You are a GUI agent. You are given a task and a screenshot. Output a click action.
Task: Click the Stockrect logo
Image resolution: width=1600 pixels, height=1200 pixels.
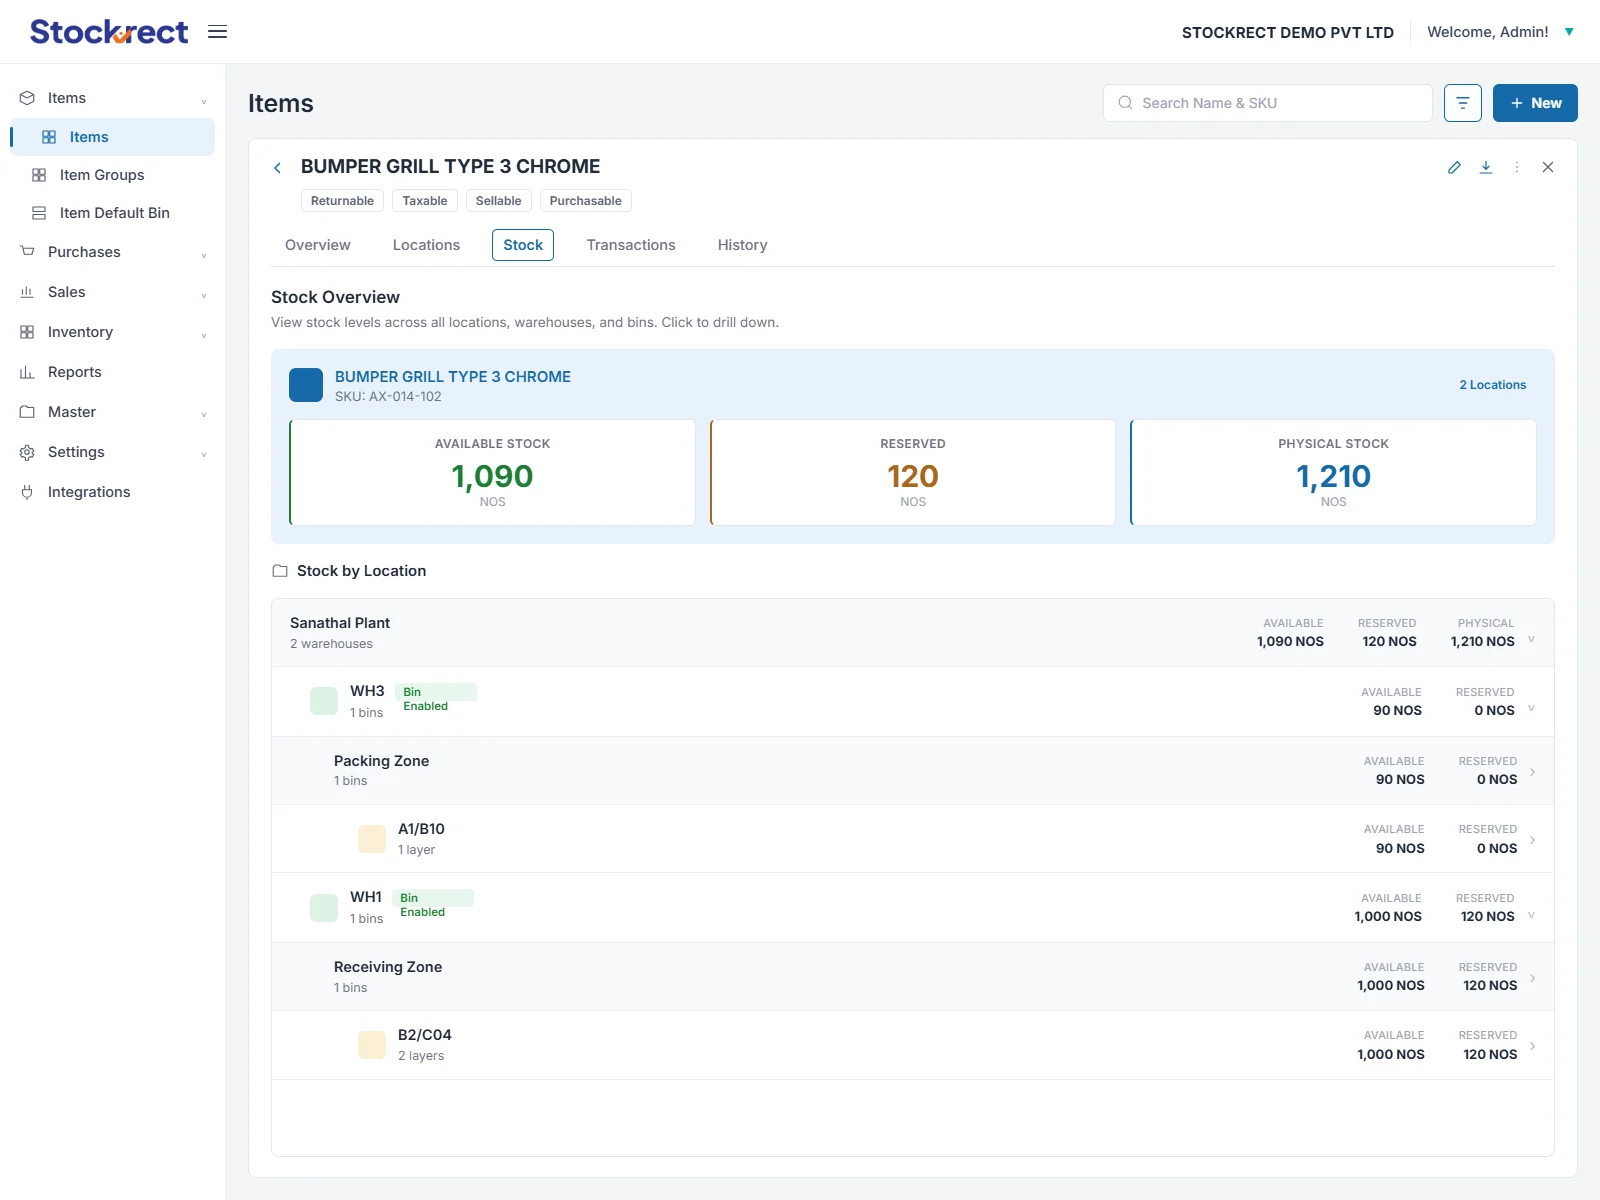click(109, 32)
